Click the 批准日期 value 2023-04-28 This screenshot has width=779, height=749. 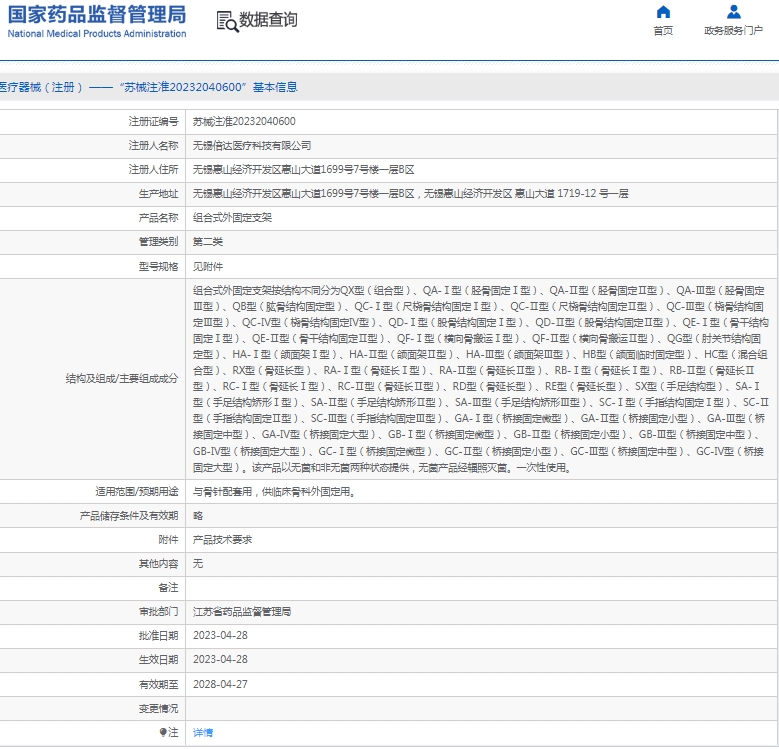coord(220,636)
